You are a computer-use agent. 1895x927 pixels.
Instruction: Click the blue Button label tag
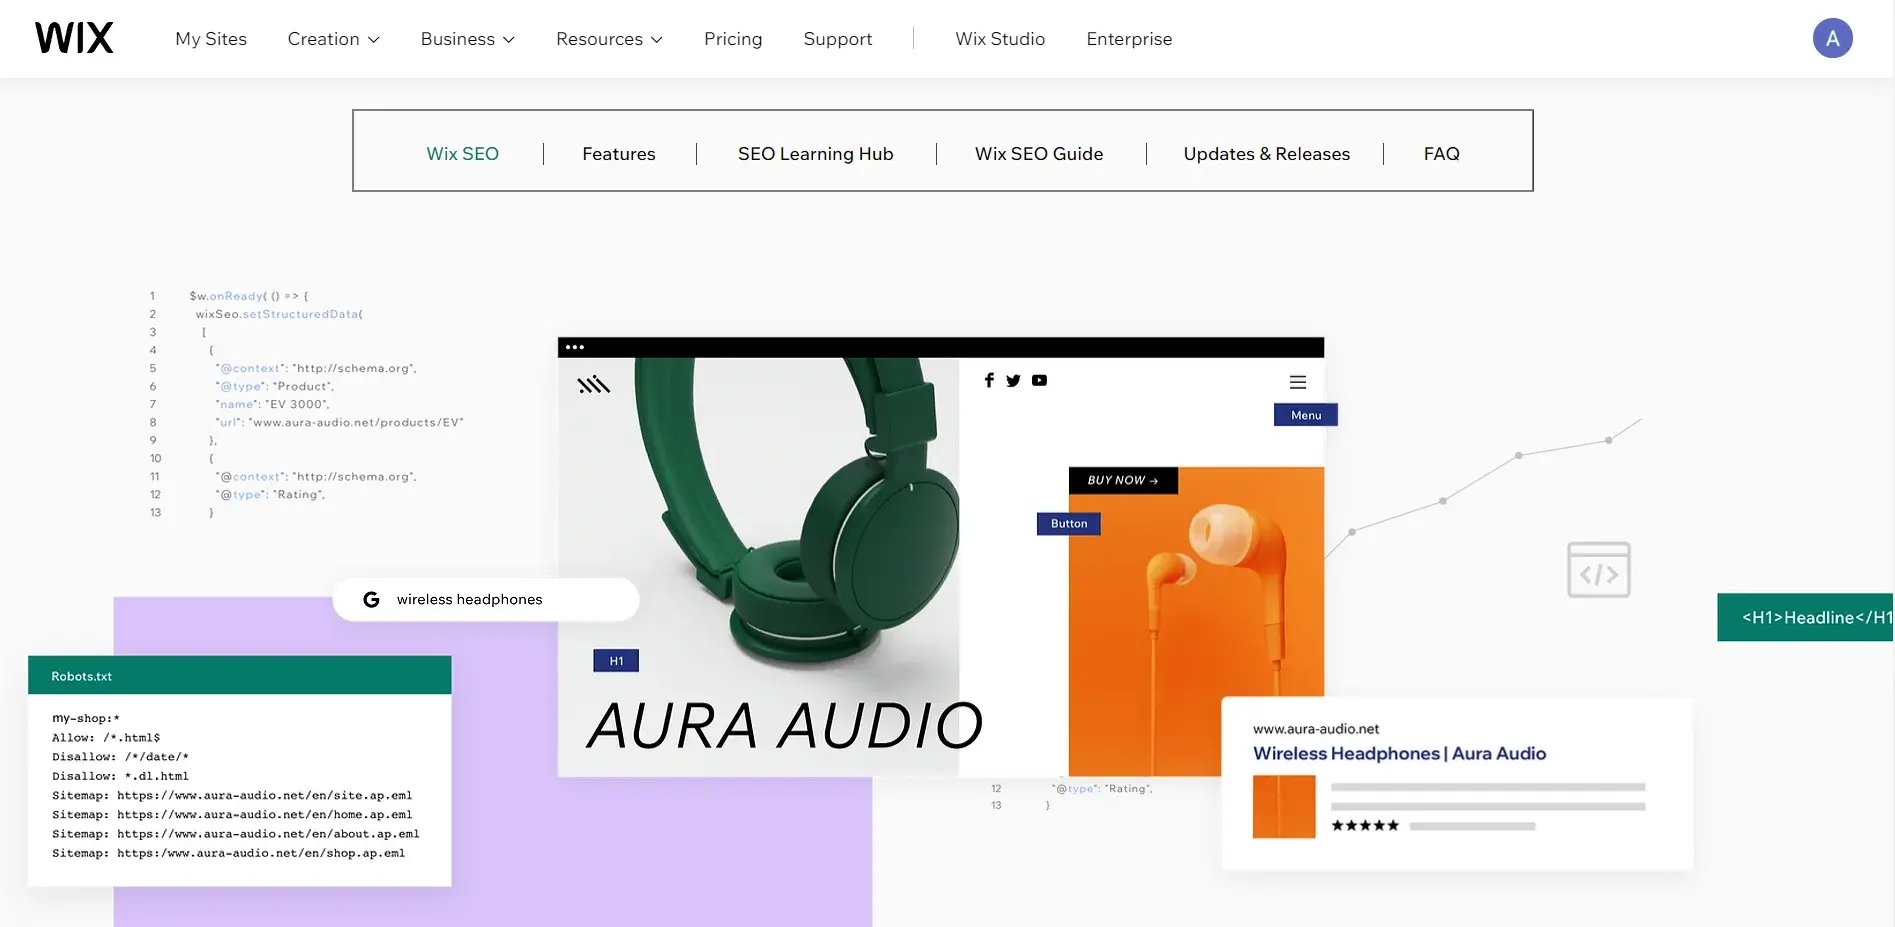[1069, 523]
